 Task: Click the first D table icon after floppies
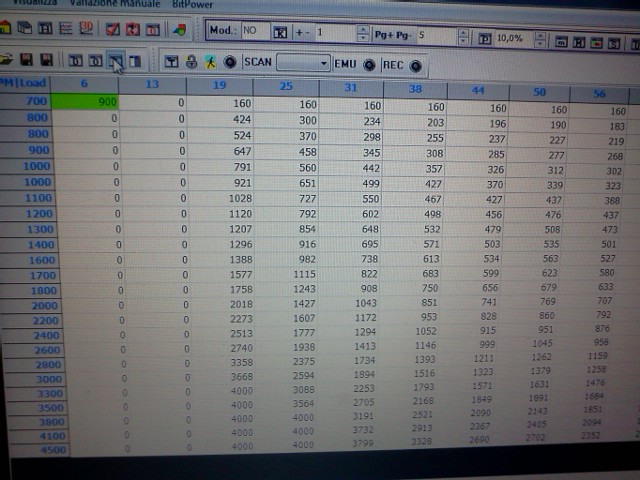[x=76, y=61]
